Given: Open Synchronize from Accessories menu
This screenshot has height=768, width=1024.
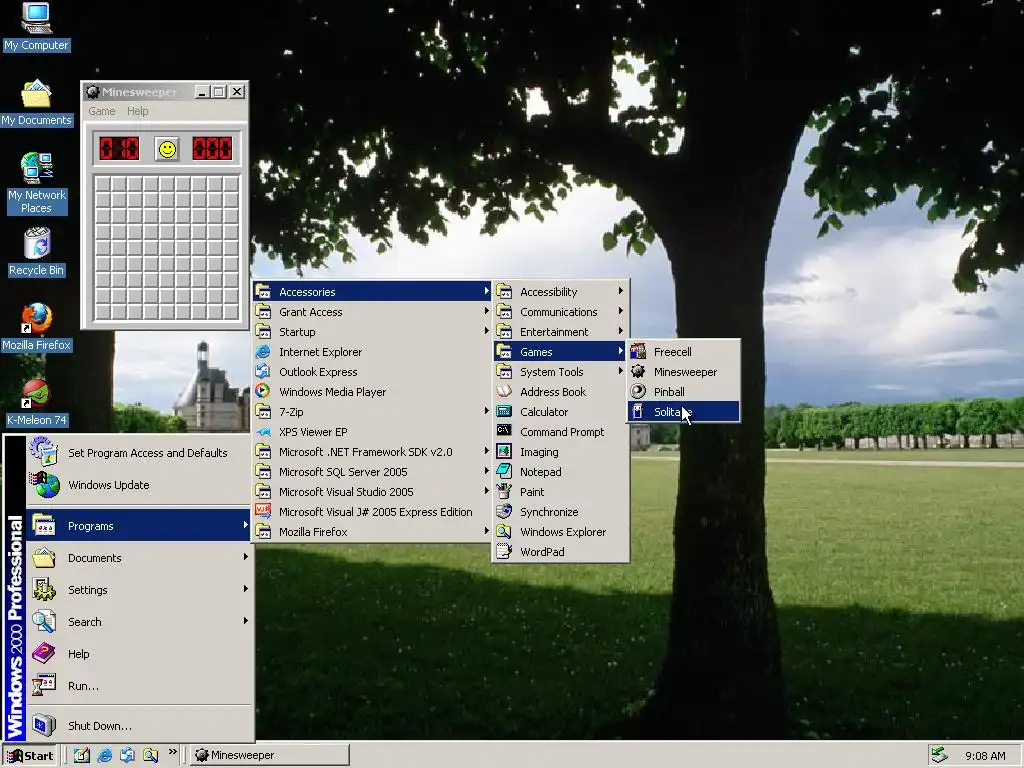Looking at the screenshot, I should [561, 512].
